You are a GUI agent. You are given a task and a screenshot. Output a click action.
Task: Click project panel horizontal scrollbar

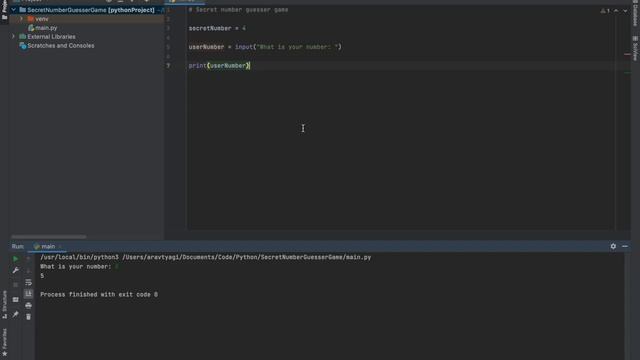[49, 236]
